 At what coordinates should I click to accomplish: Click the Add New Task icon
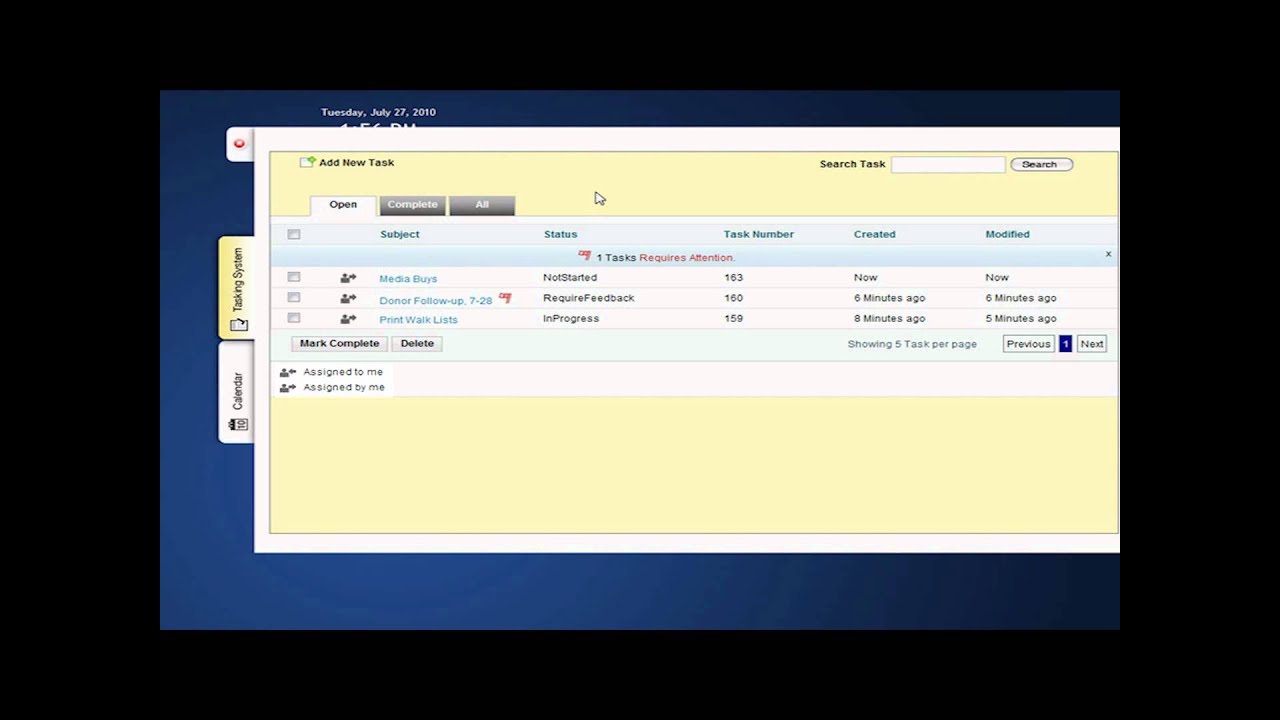[x=308, y=162]
